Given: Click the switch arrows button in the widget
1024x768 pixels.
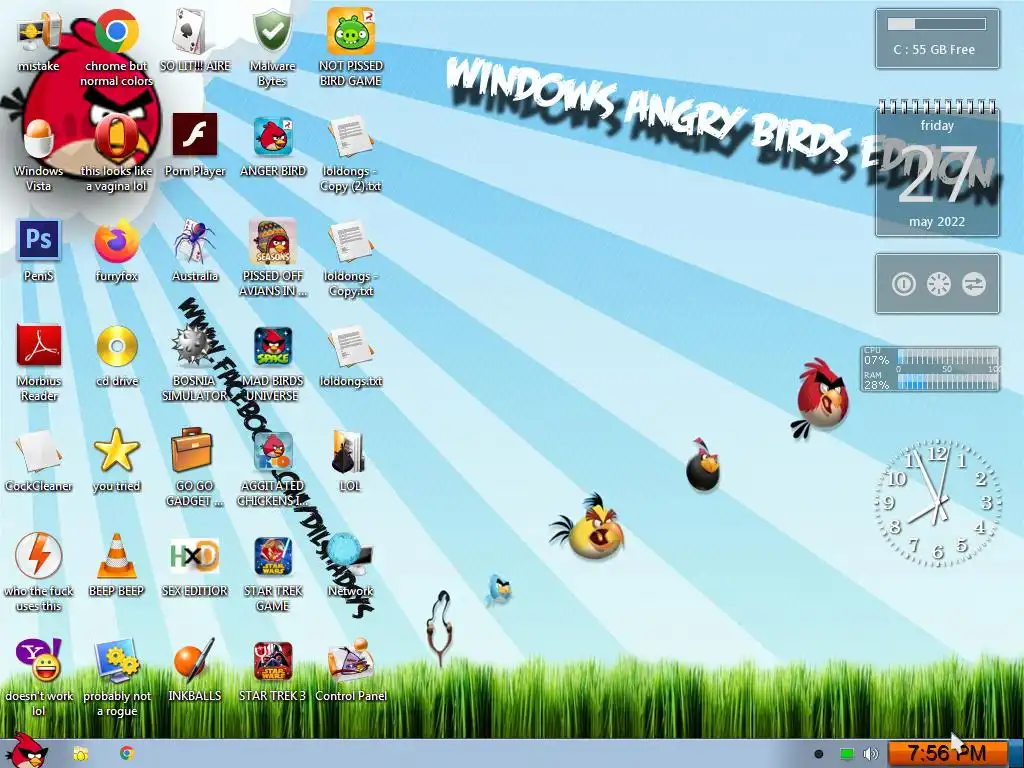Looking at the screenshot, I should tap(974, 284).
